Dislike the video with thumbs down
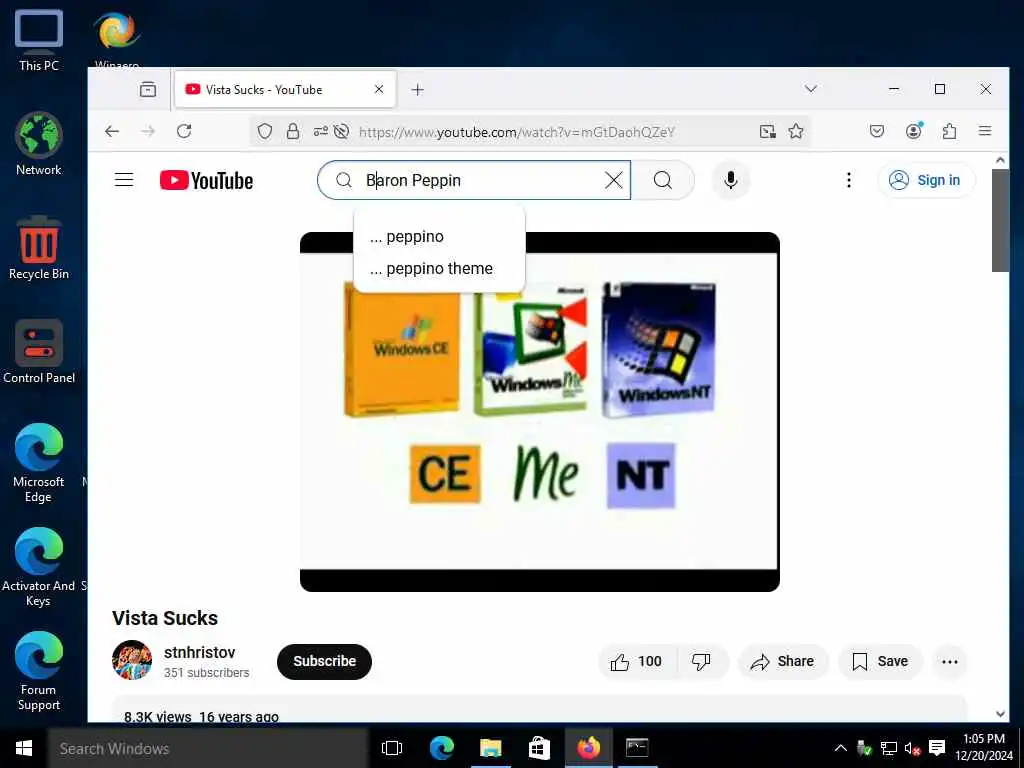This screenshot has height=768, width=1024. [x=701, y=662]
